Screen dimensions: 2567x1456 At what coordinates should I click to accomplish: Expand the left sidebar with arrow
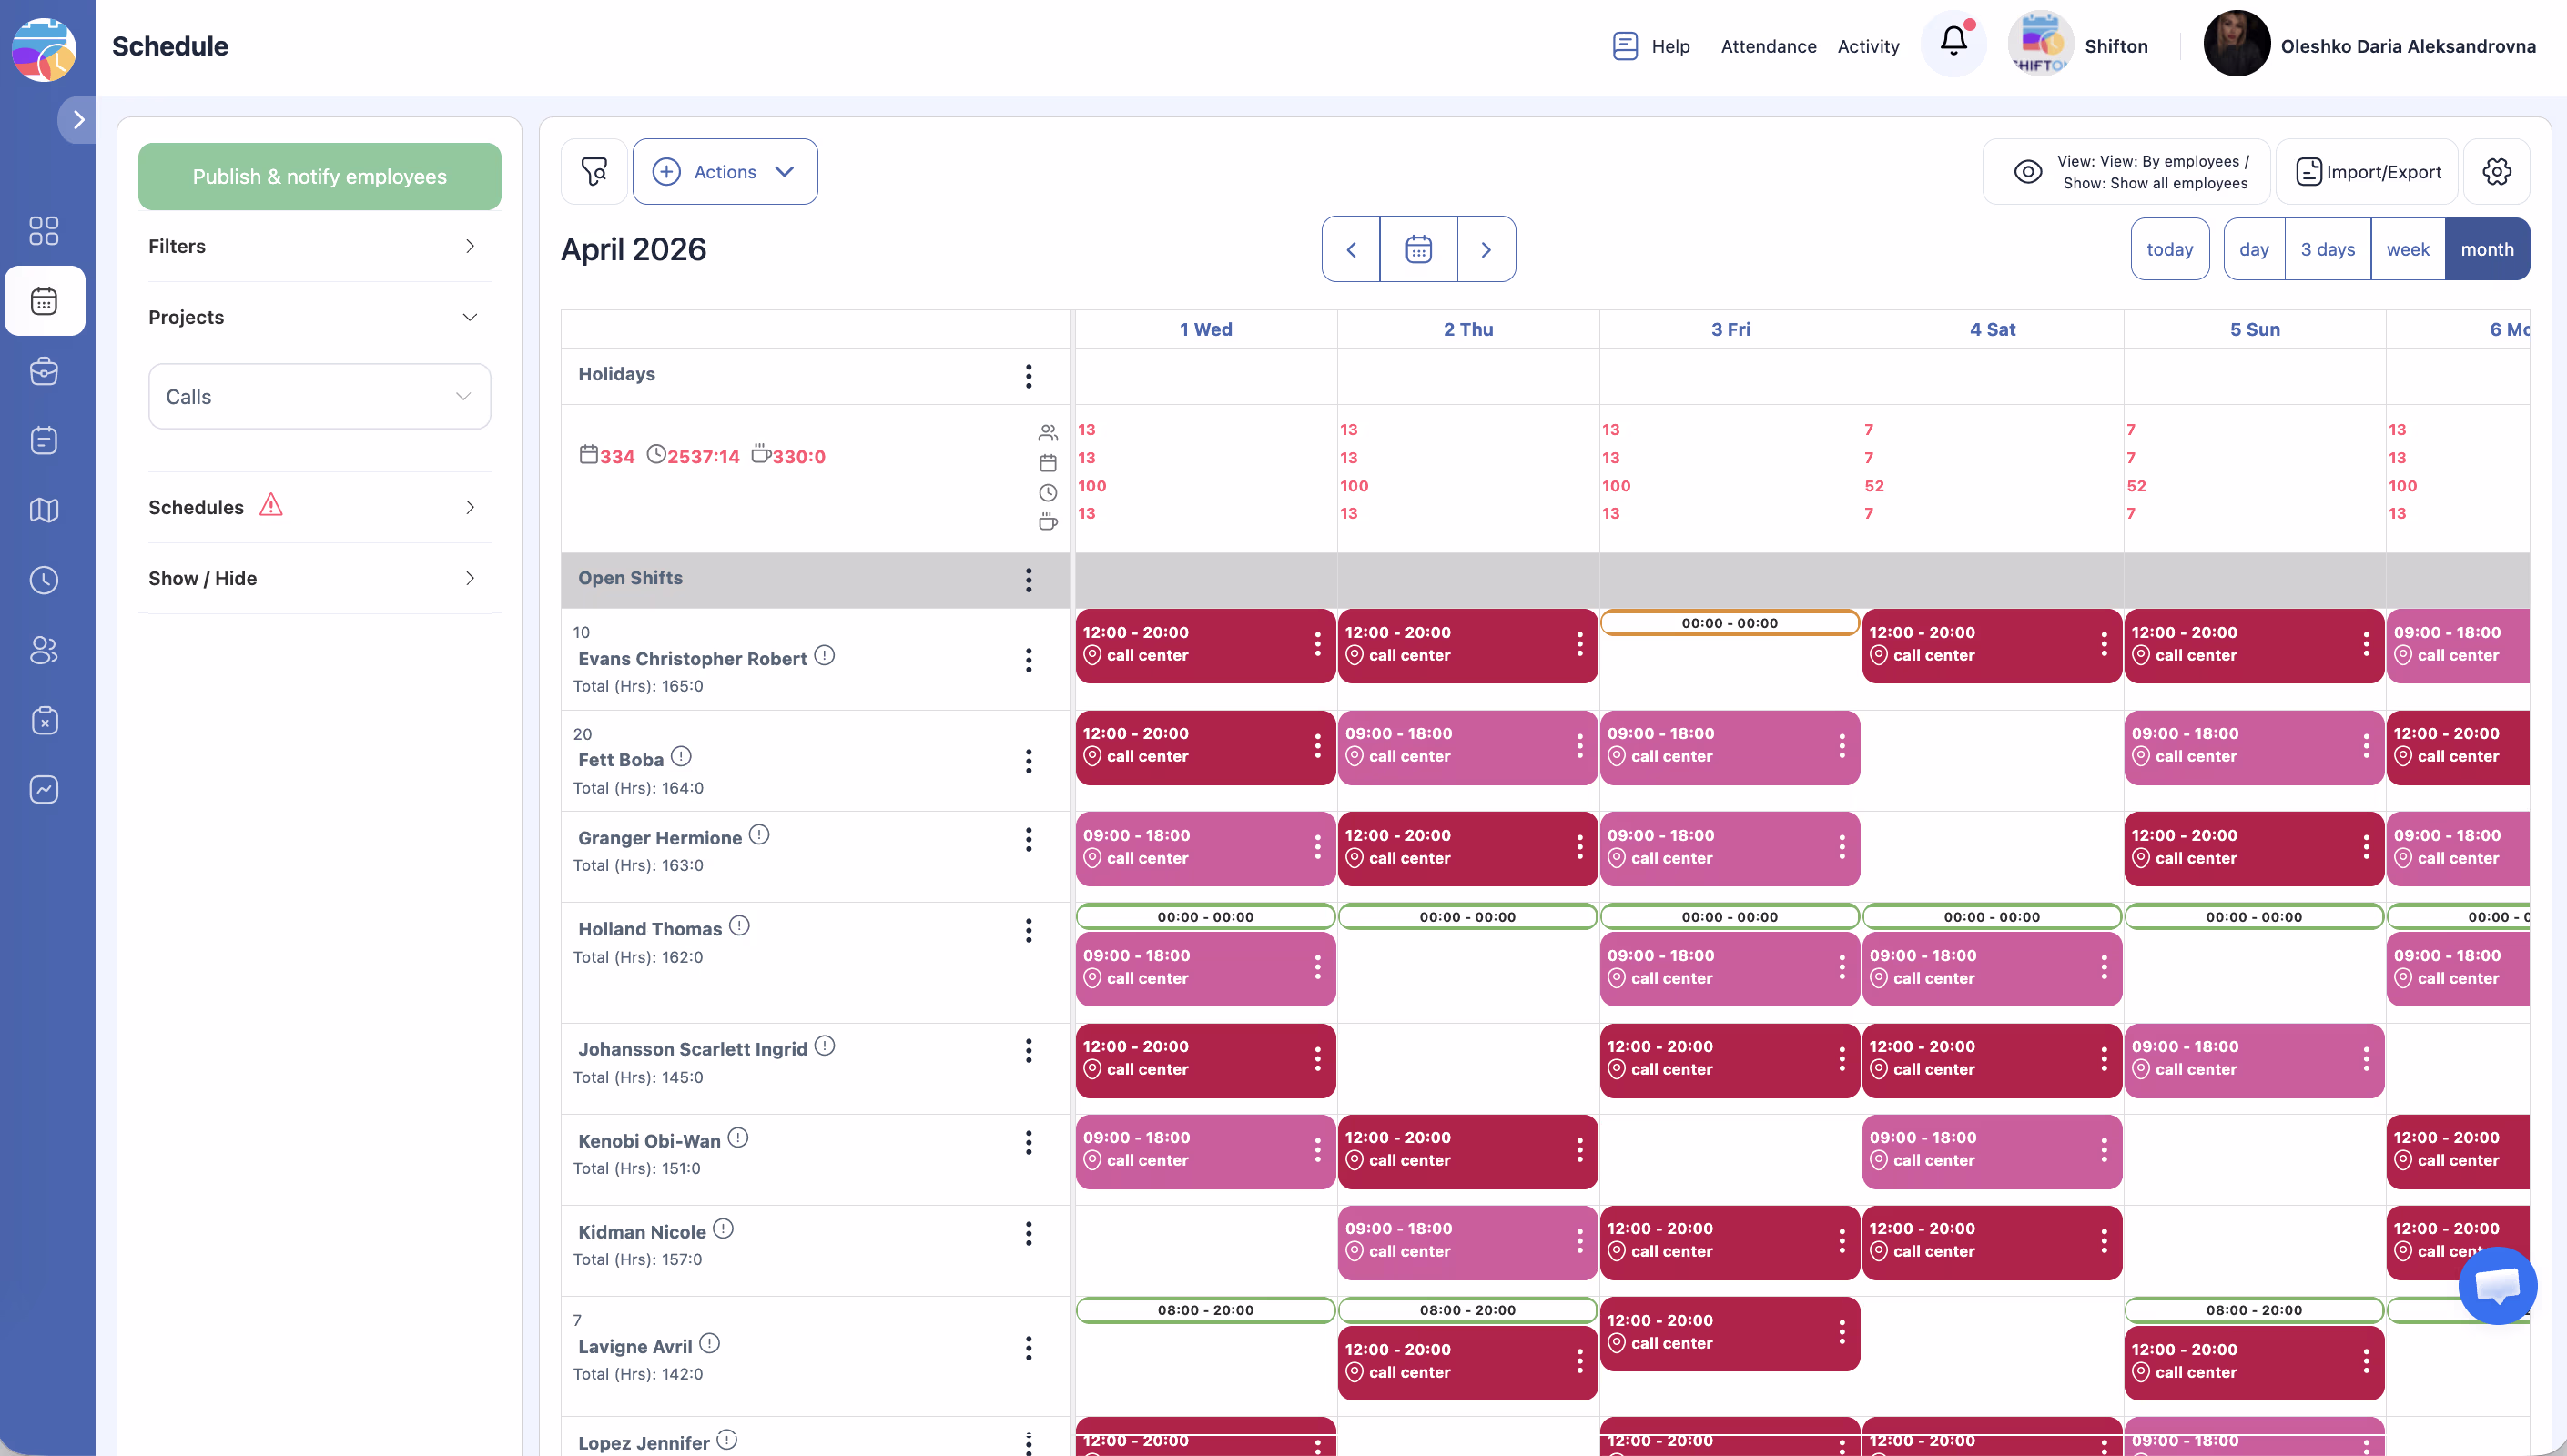(78, 120)
